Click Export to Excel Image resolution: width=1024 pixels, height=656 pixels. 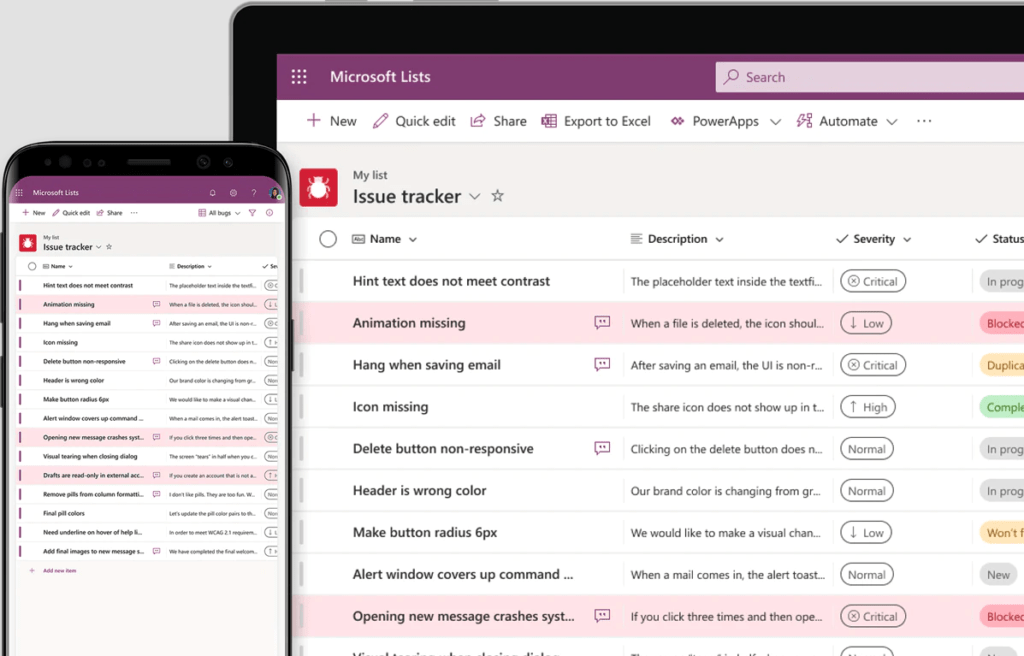596,121
